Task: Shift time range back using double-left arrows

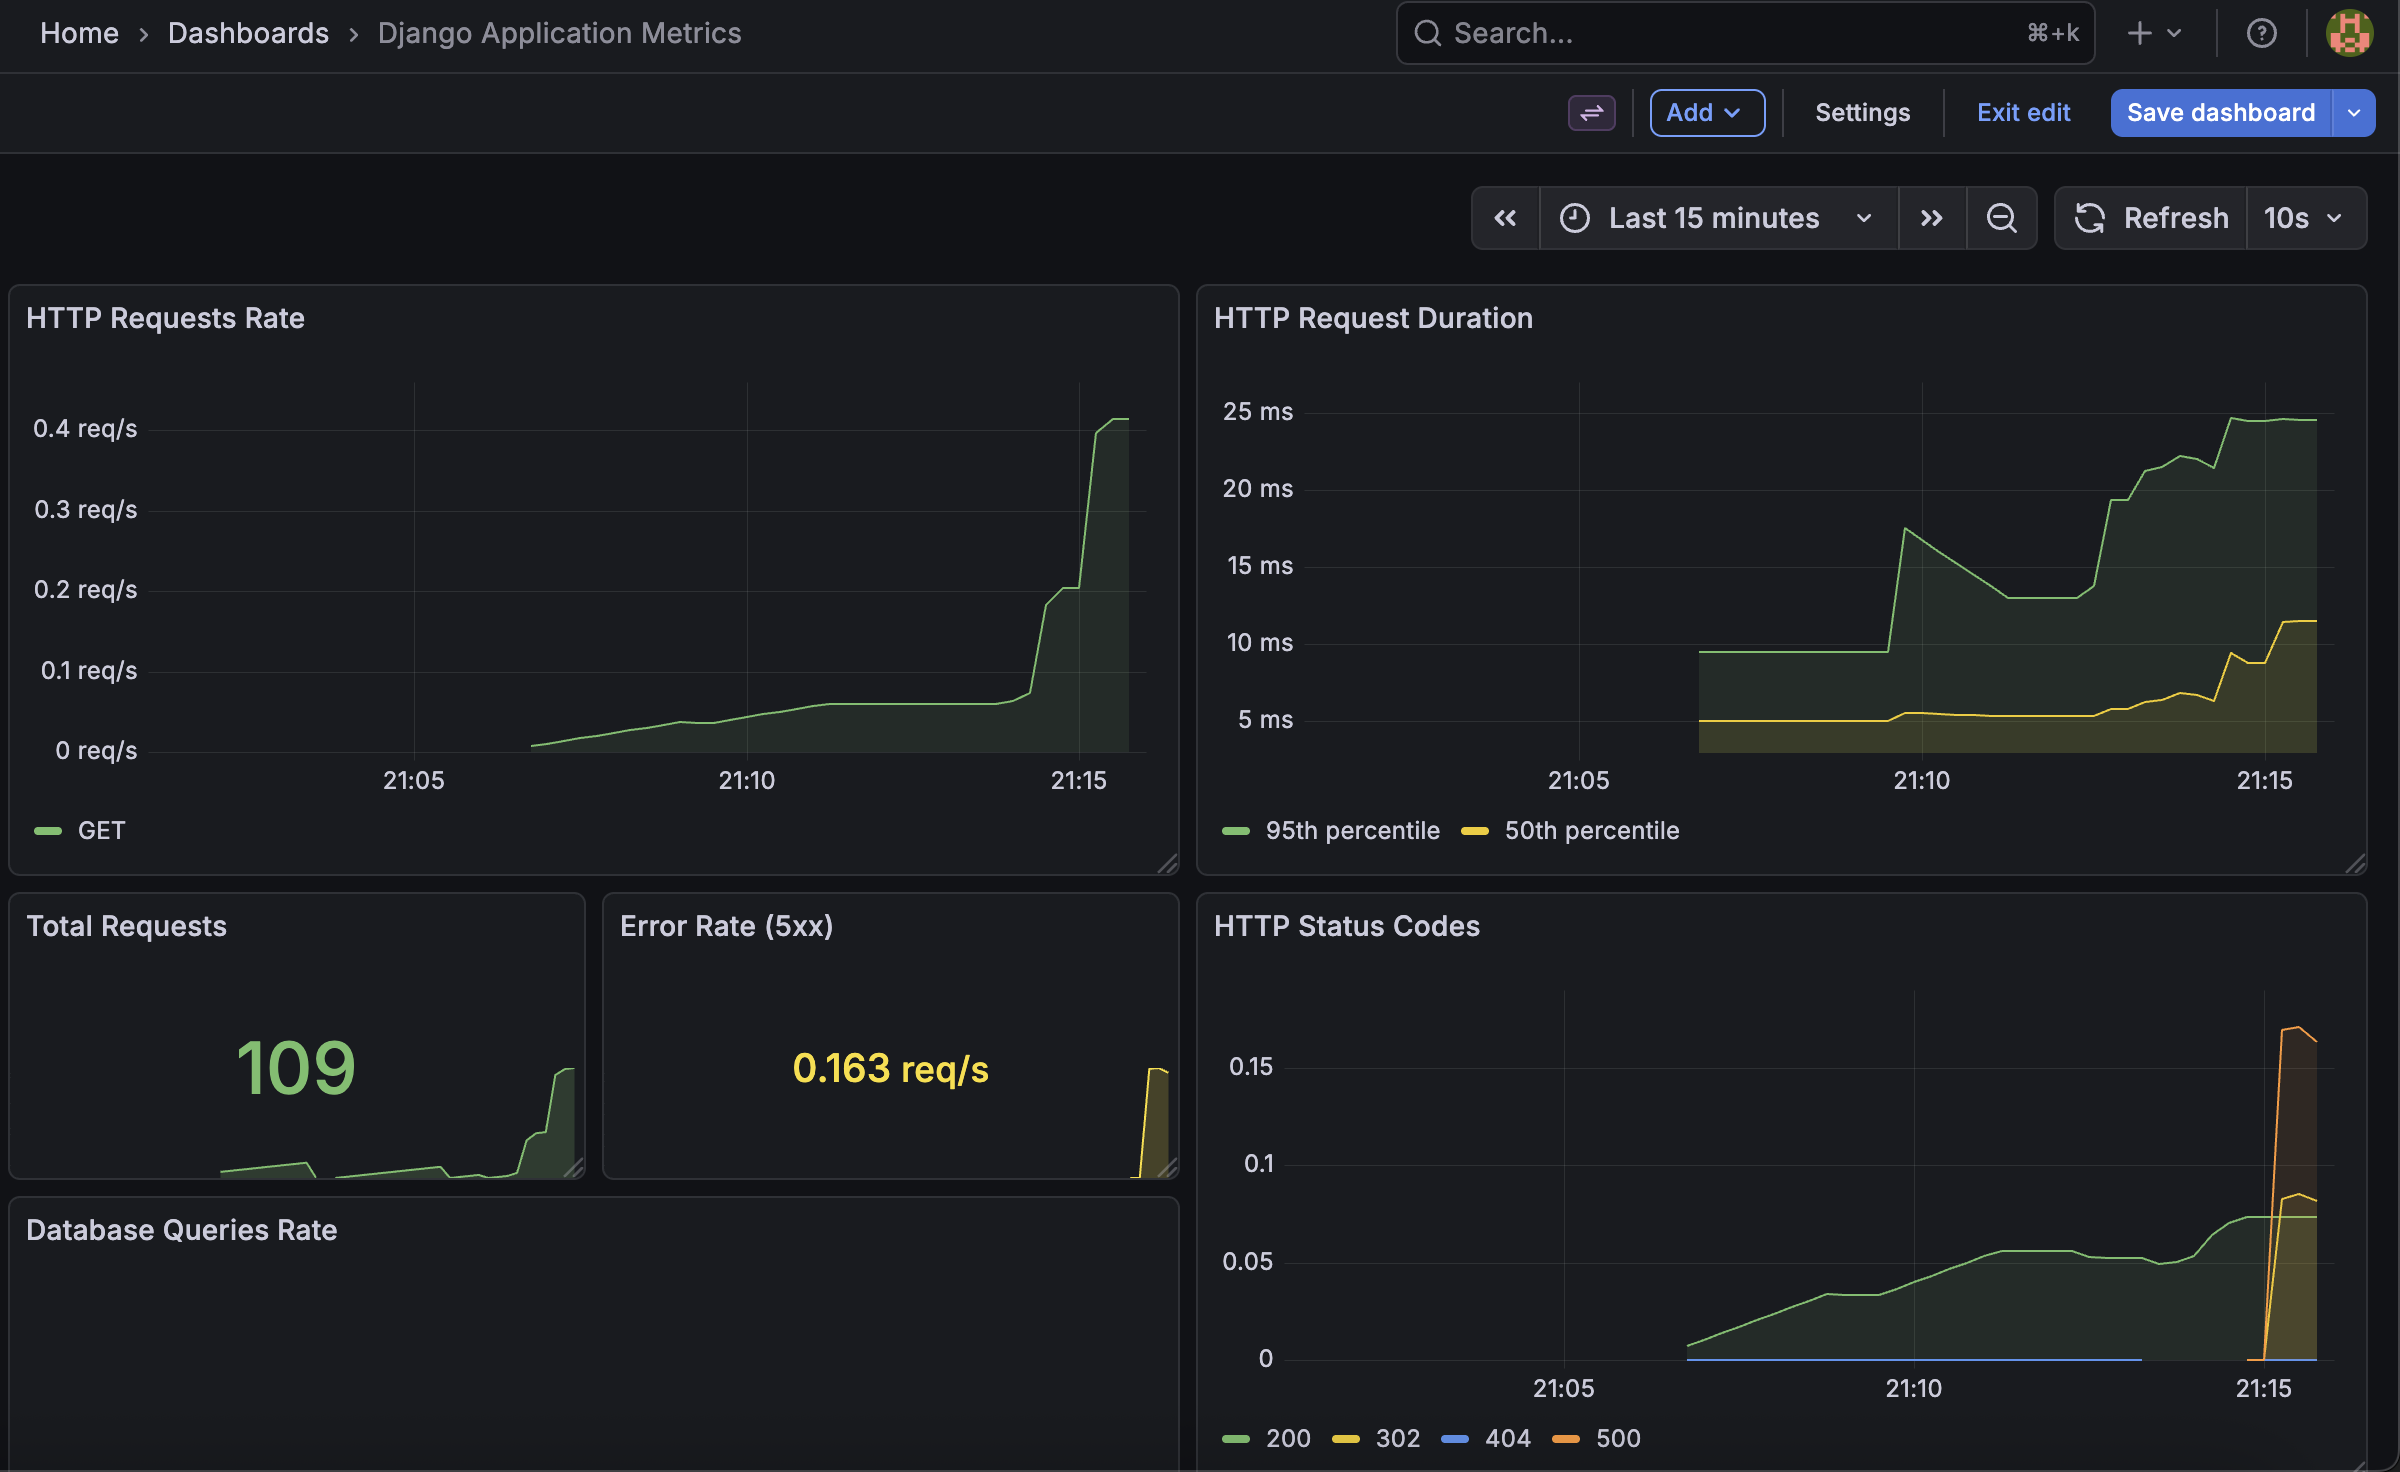Action: pyautogui.click(x=1506, y=217)
